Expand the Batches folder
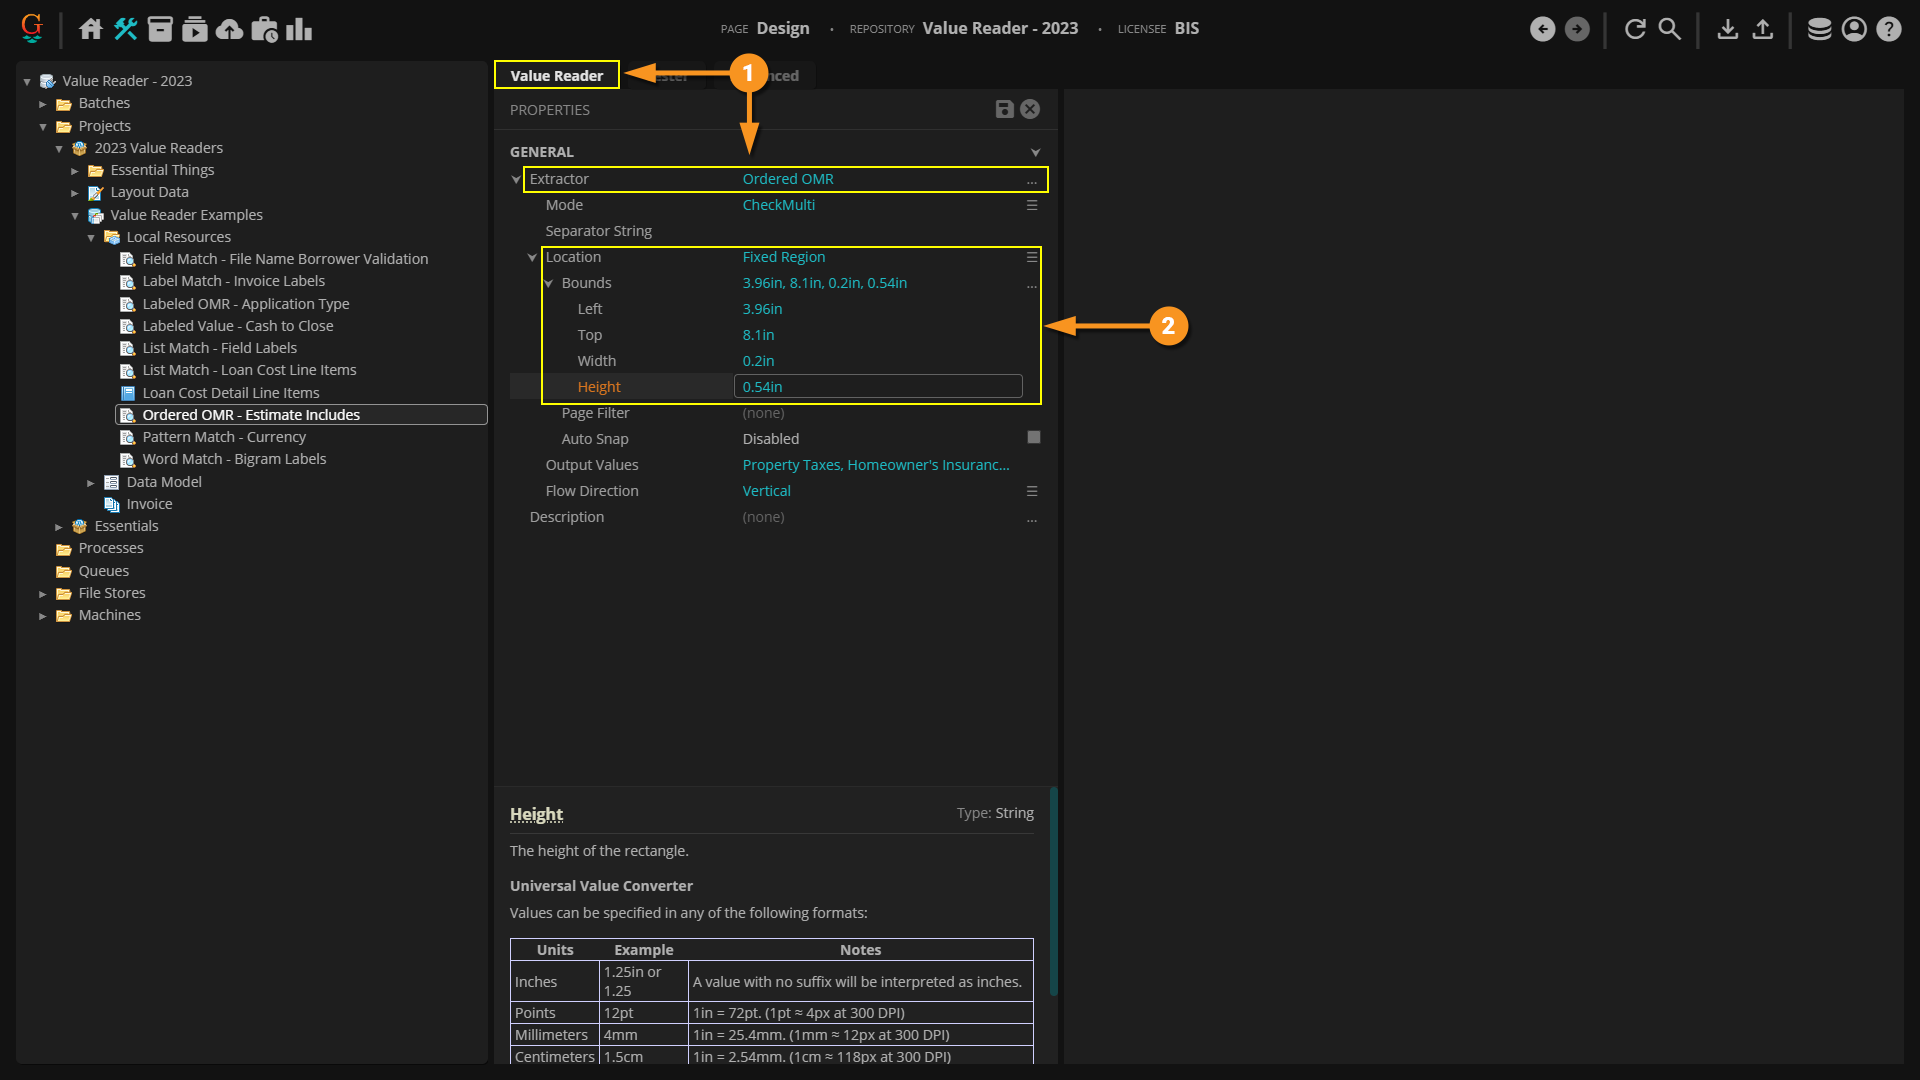Image resolution: width=1920 pixels, height=1080 pixels. pyautogui.click(x=43, y=104)
